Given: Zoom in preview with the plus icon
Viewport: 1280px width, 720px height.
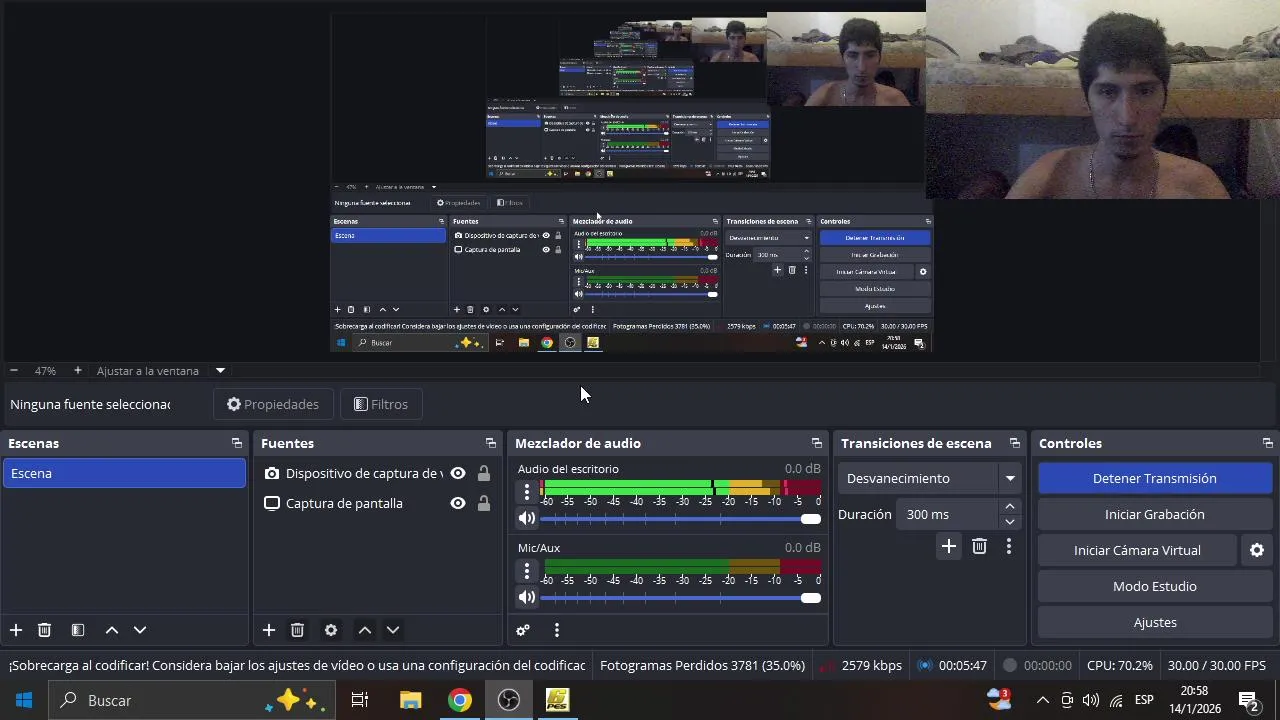Looking at the screenshot, I should click(77, 371).
